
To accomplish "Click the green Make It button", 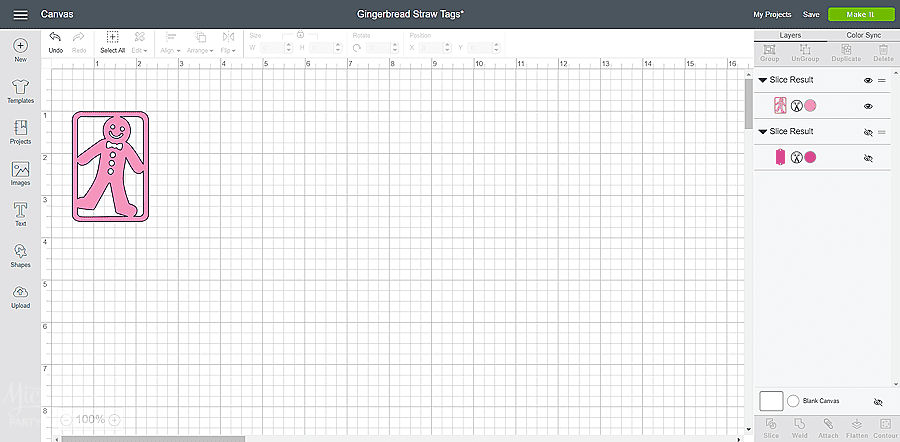I will [x=860, y=14].
